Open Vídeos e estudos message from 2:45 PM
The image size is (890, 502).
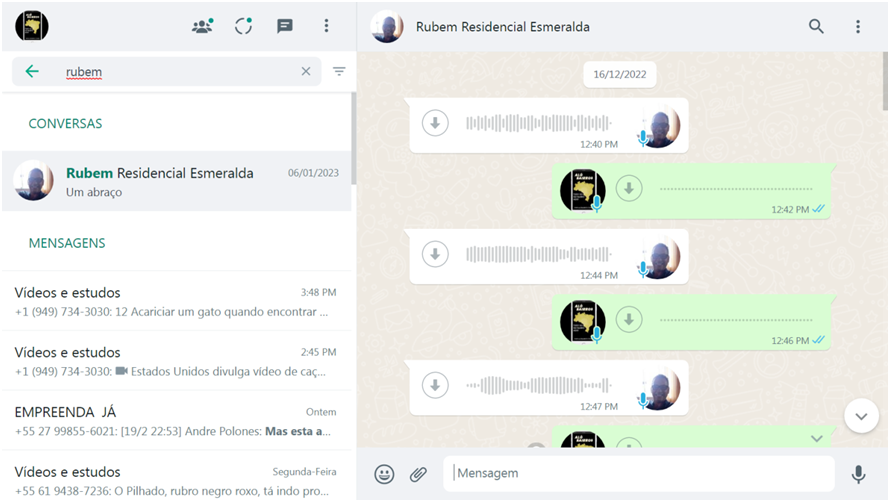tap(177, 361)
